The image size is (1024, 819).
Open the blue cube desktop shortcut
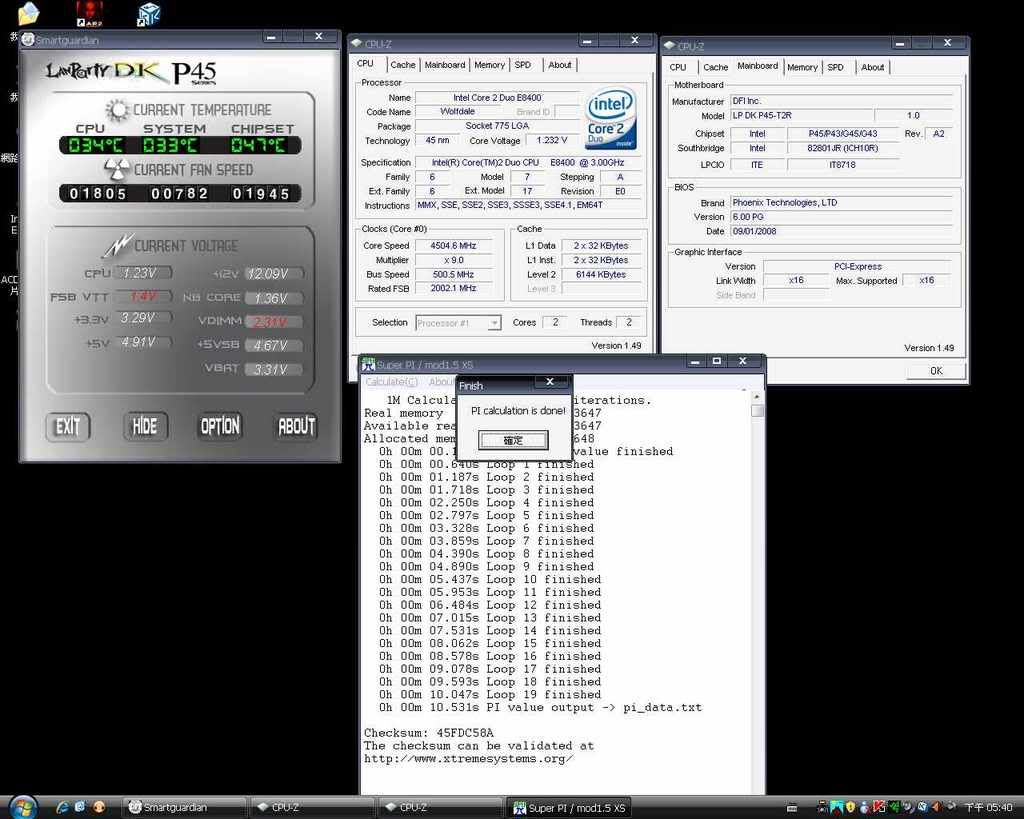(148, 14)
